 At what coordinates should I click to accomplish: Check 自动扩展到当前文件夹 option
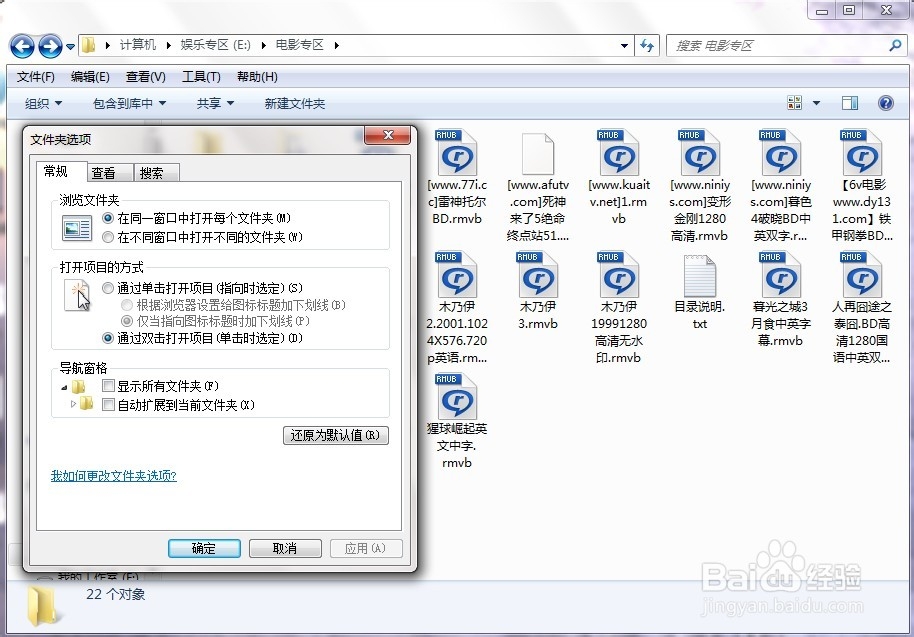point(108,403)
